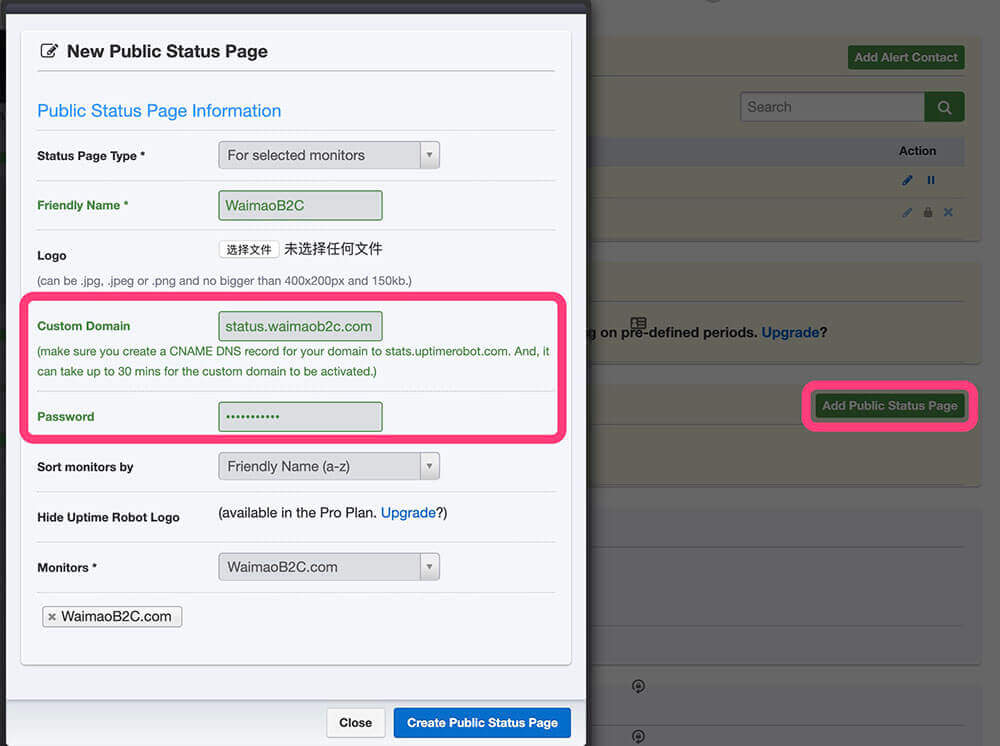Screen dimensions: 1000x746
Task: Expand the Sort monitors by dropdown
Action: pyautogui.click(x=328, y=466)
